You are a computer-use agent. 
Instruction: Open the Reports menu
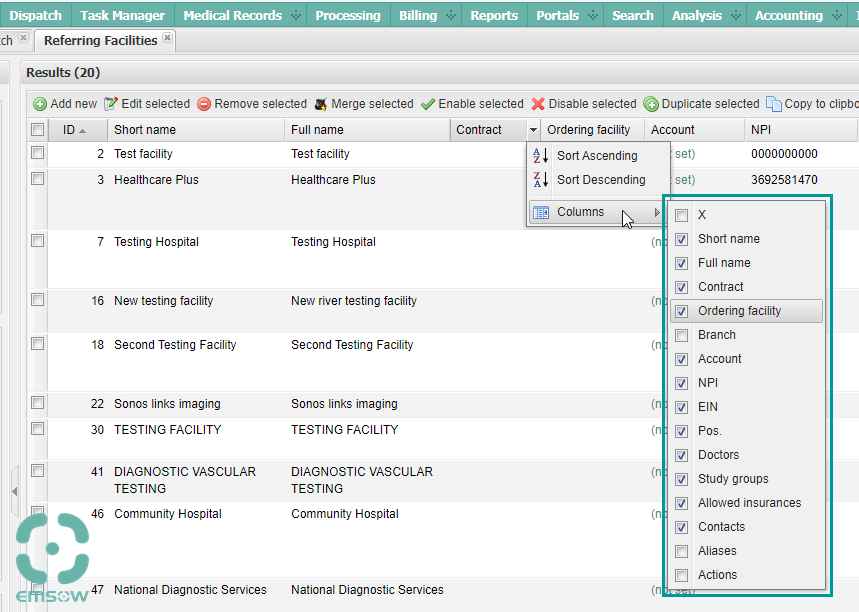[494, 15]
